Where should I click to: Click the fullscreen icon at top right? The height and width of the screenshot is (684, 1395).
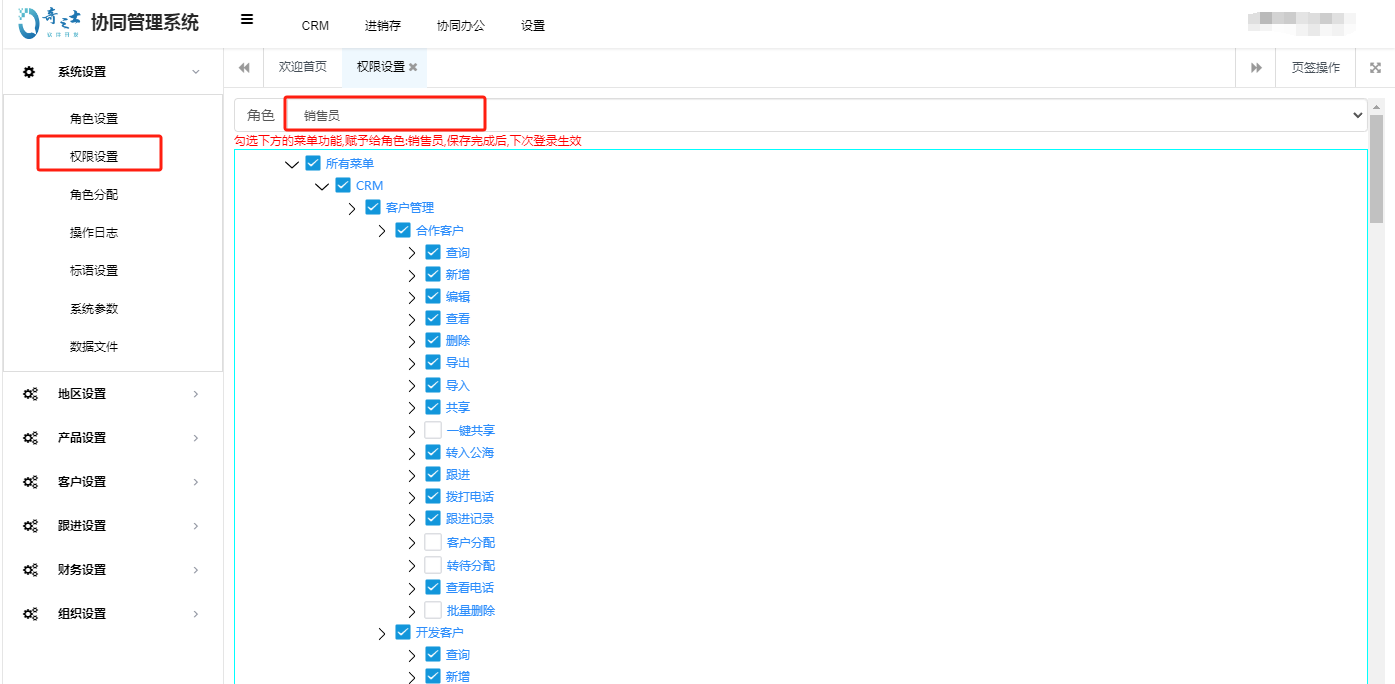1375,67
